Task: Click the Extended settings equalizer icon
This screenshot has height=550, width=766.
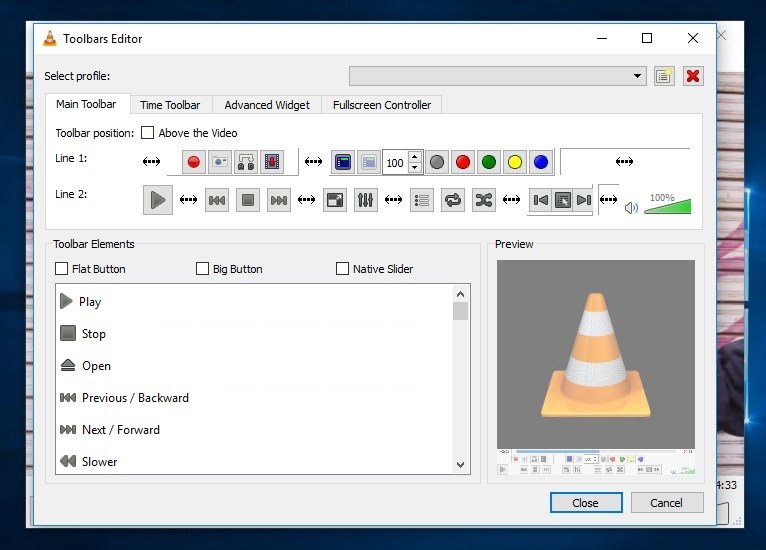Action: tap(365, 200)
